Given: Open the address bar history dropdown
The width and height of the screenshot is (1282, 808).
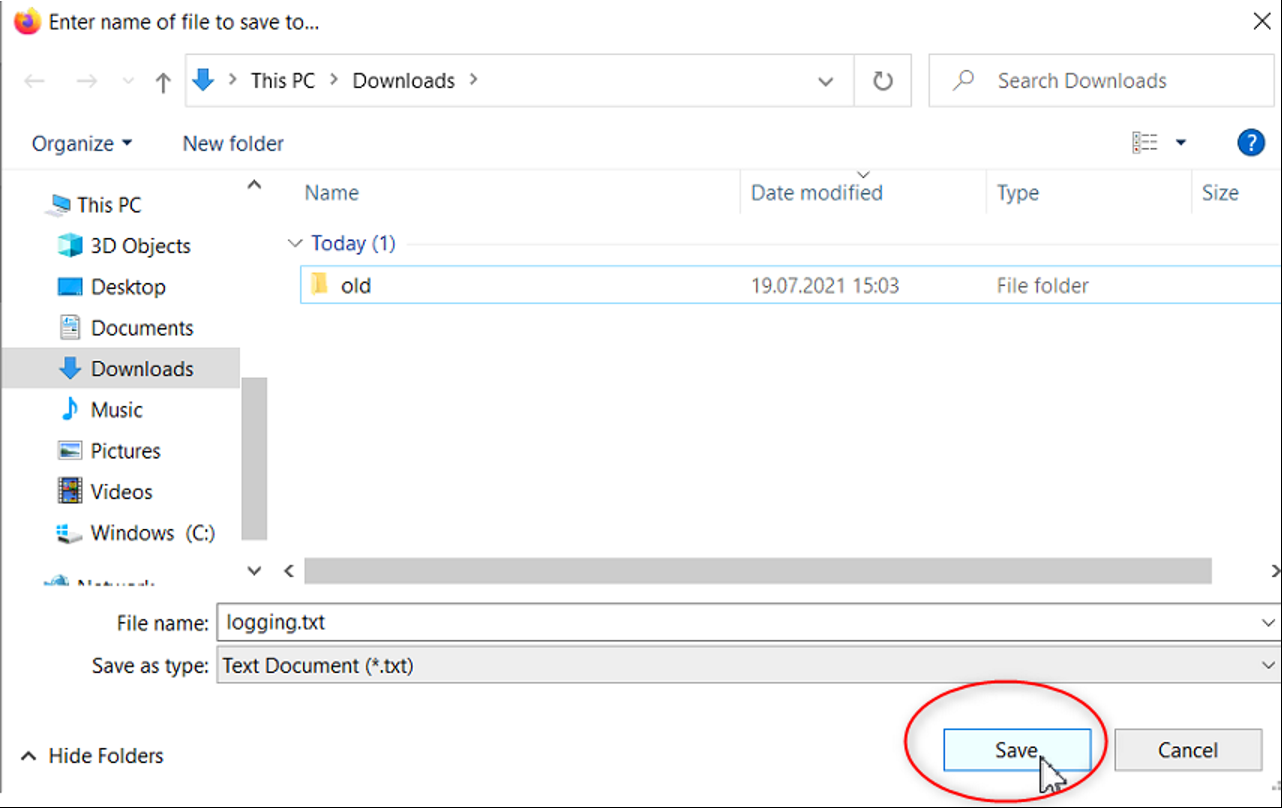Looking at the screenshot, I should pyautogui.click(x=826, y=82).
